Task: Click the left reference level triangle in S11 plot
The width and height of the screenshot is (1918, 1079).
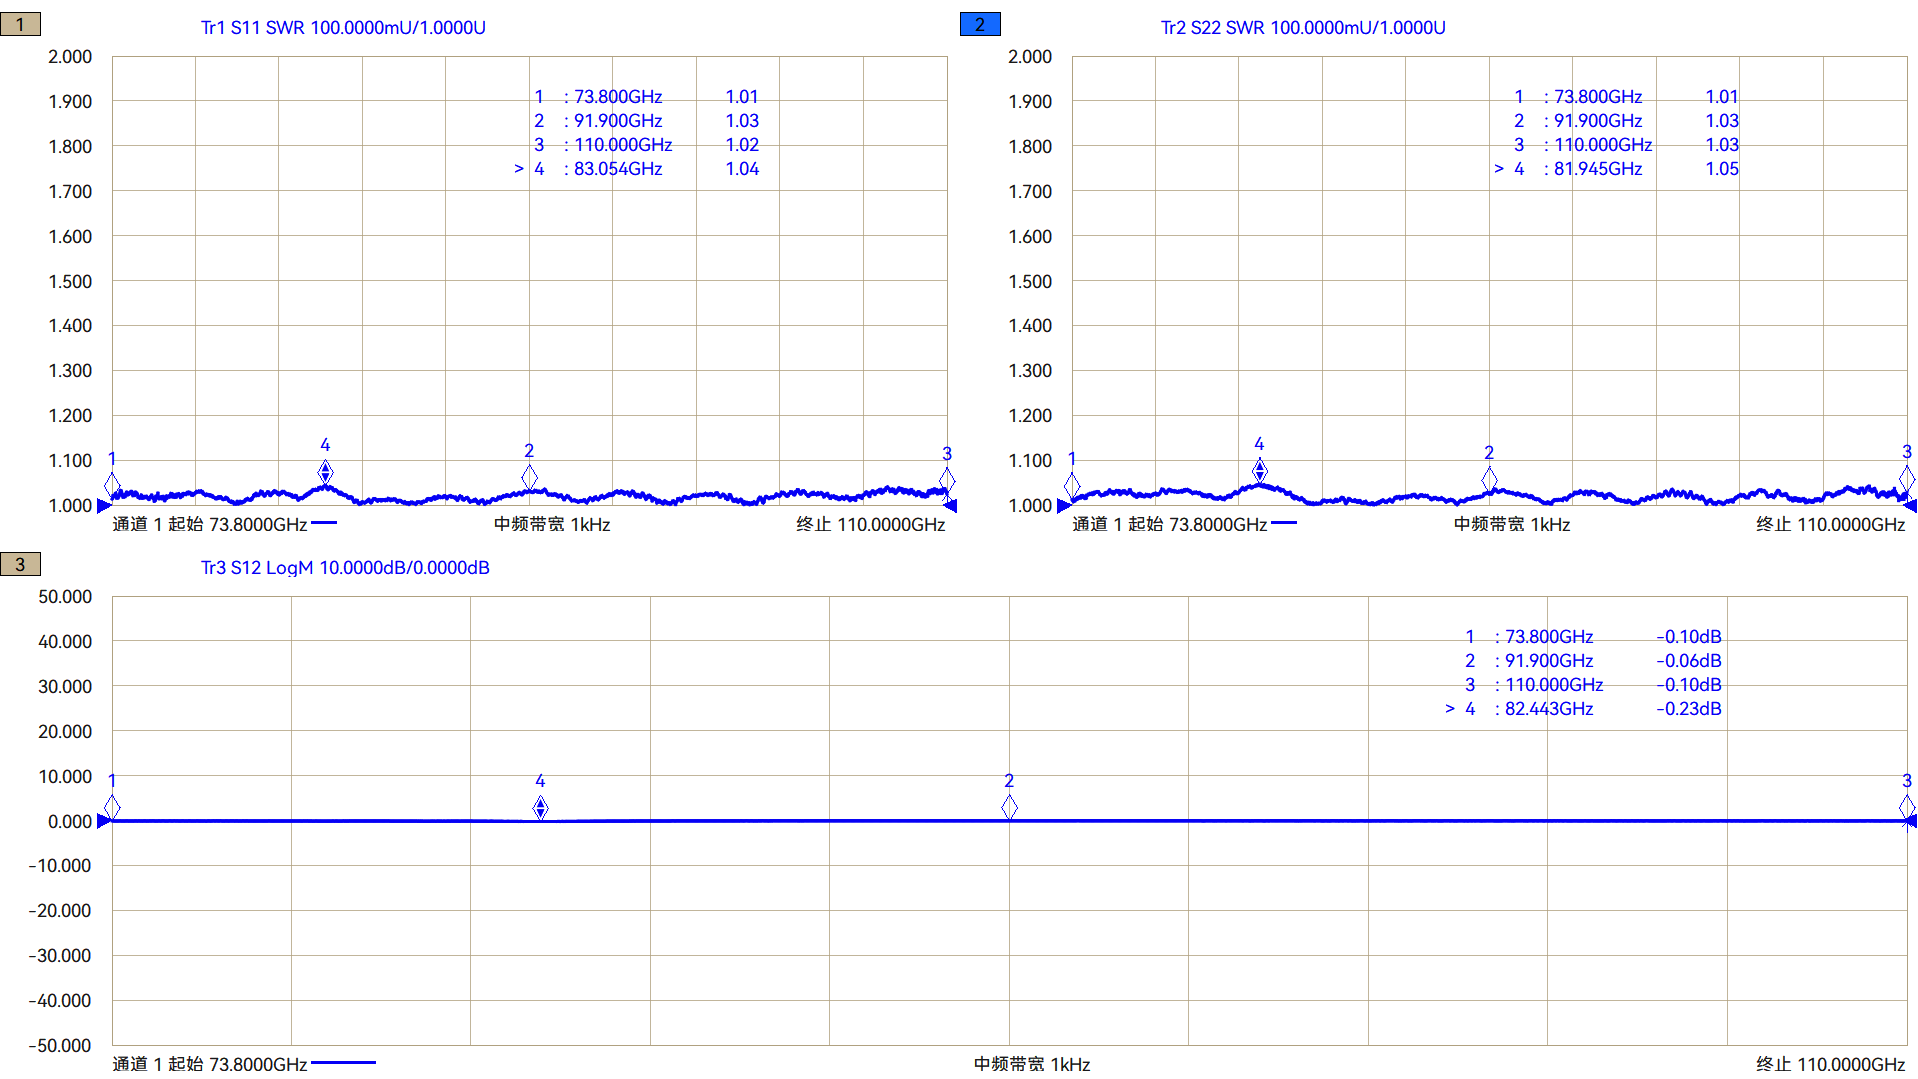Action: pos(104,506)
